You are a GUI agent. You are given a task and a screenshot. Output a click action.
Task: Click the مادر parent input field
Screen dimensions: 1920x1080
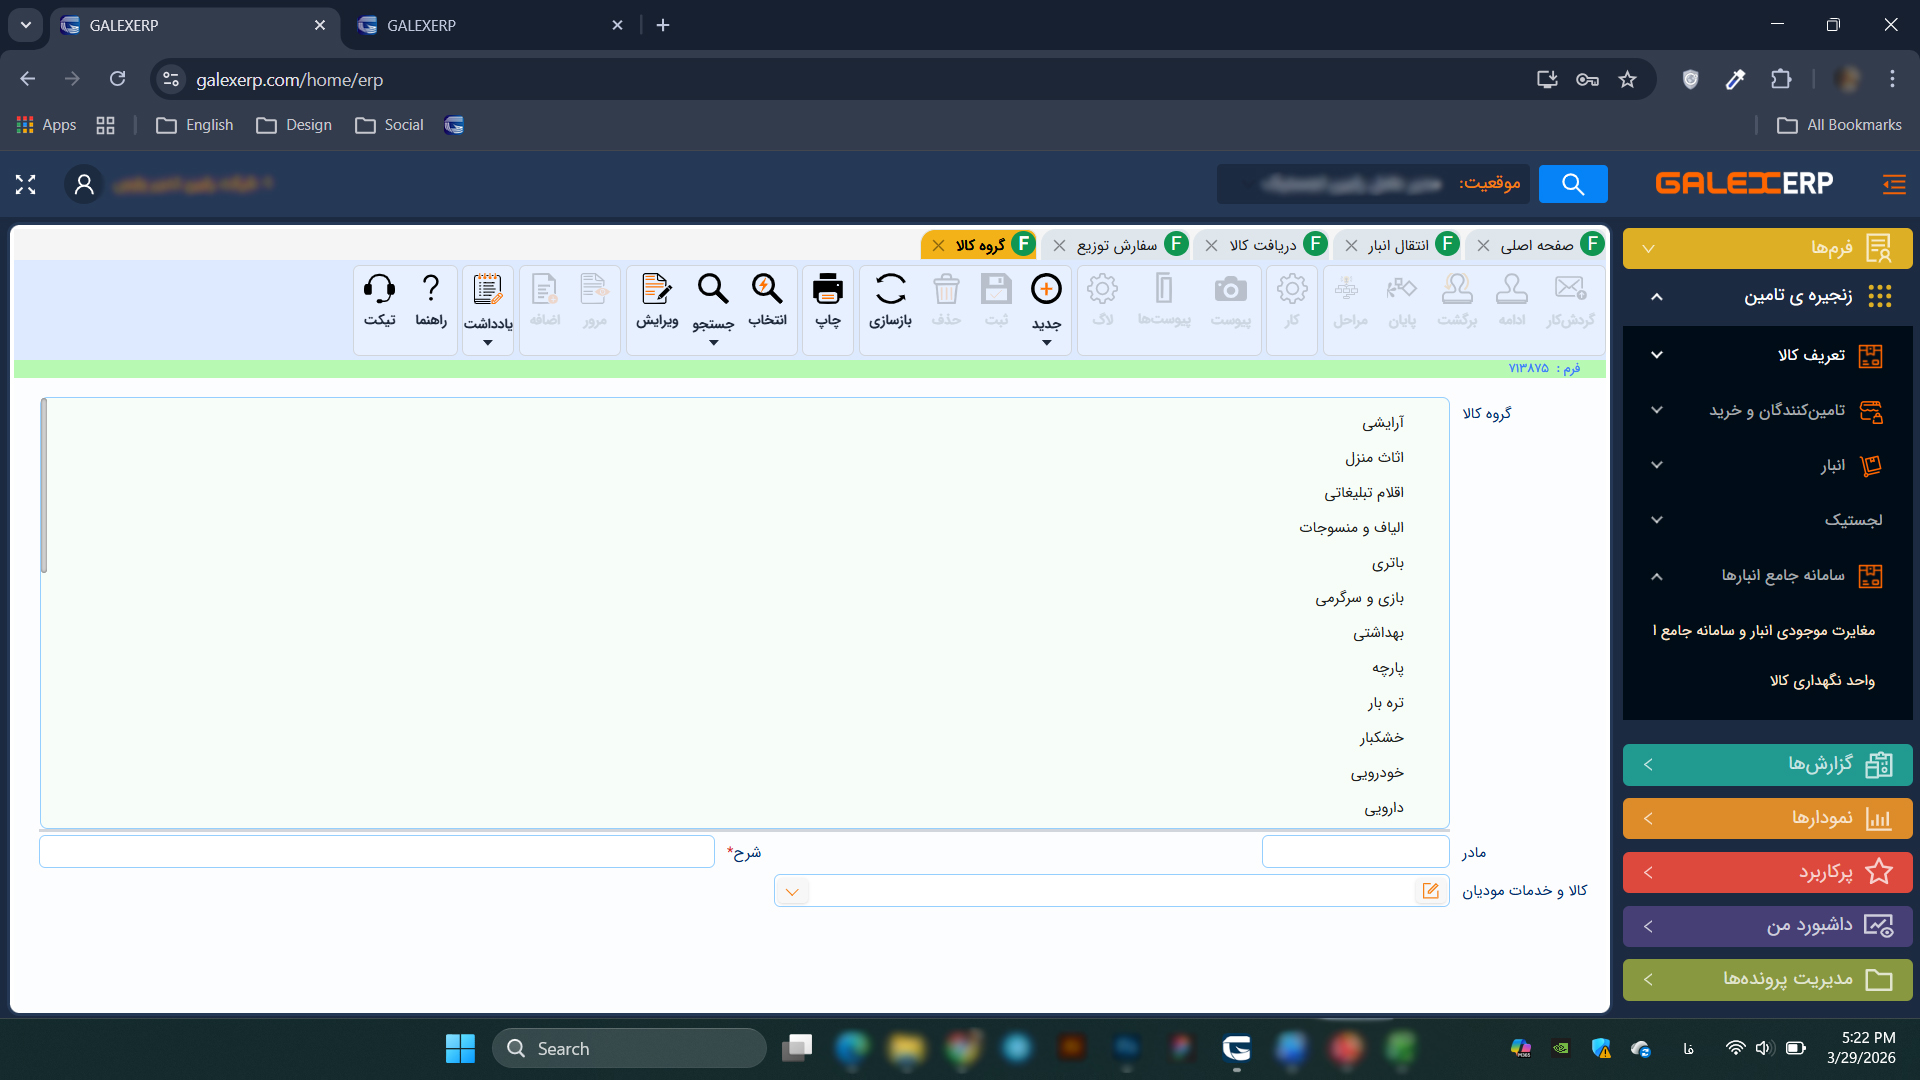[x=1355, y=852]
